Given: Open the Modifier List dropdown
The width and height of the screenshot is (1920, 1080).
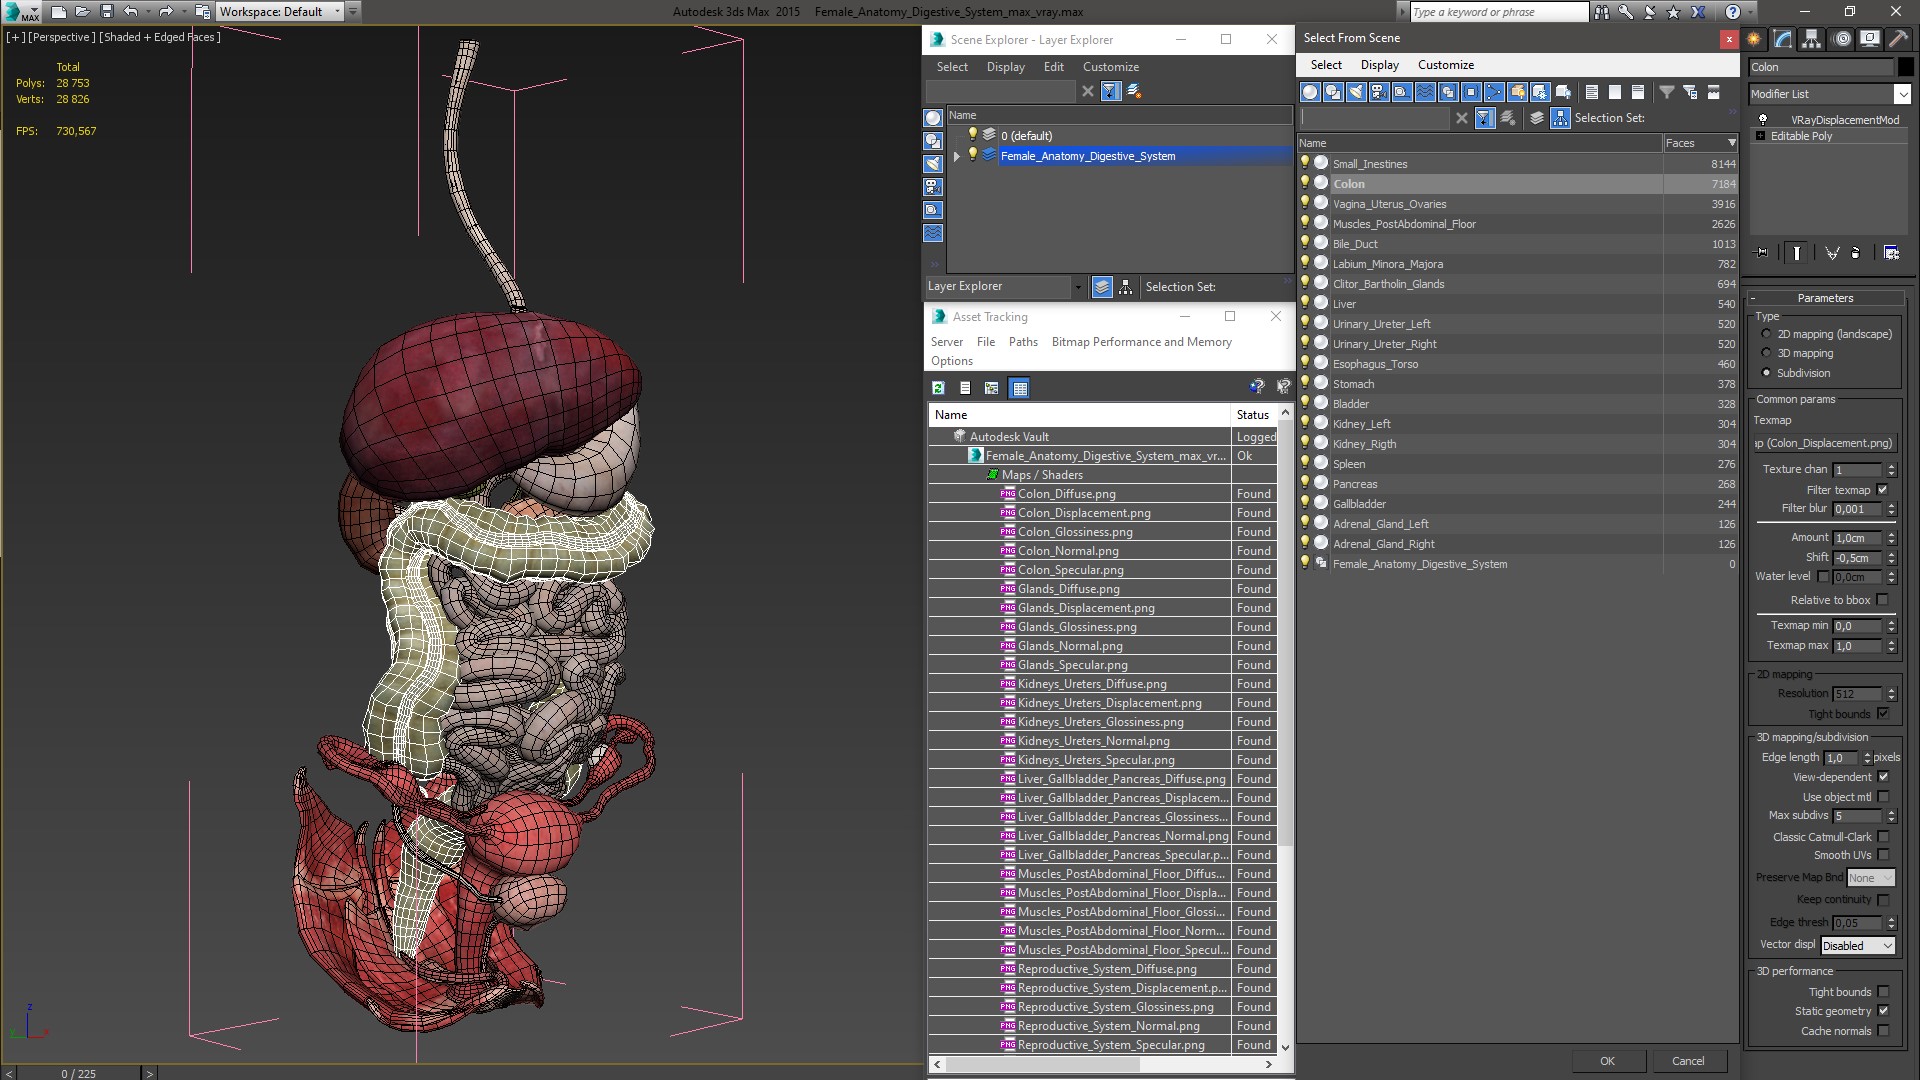Looking at the screenshot, I should pos(1901,94).
